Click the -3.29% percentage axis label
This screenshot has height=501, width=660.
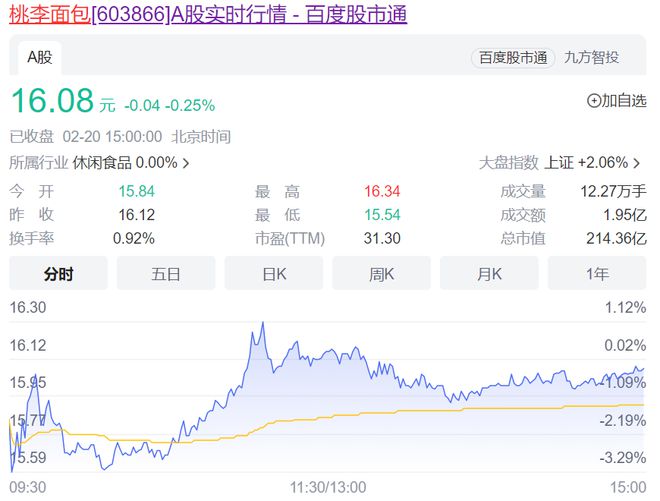623,457
